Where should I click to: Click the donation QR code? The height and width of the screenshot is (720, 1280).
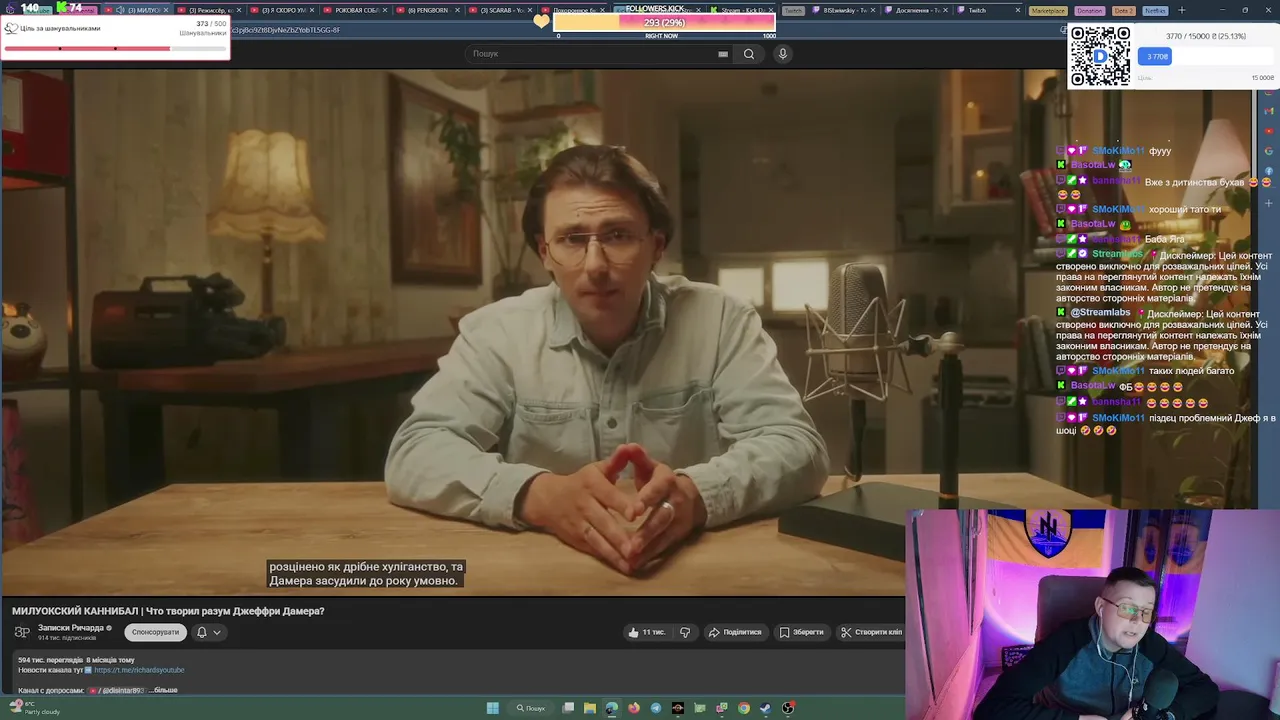(x=1100, y=56)
